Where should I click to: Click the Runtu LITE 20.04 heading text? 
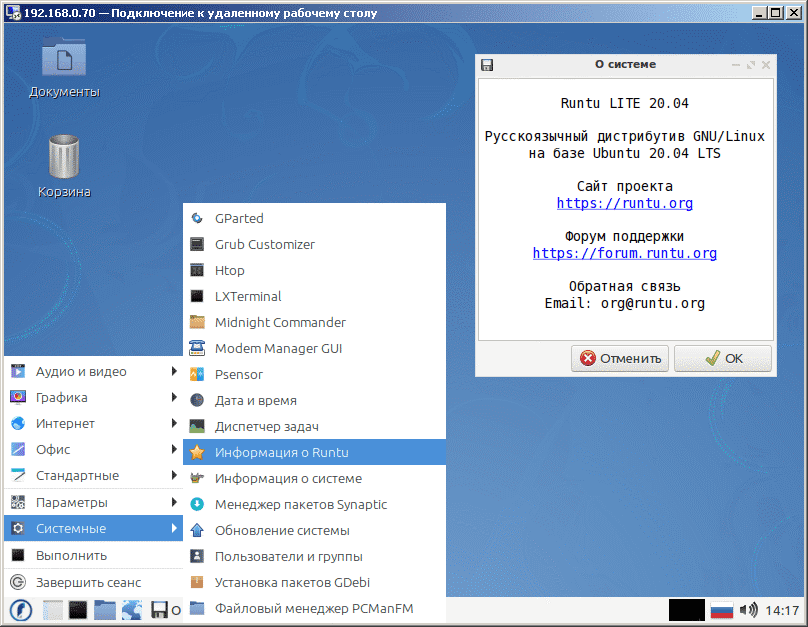click(x=625, y=103)
